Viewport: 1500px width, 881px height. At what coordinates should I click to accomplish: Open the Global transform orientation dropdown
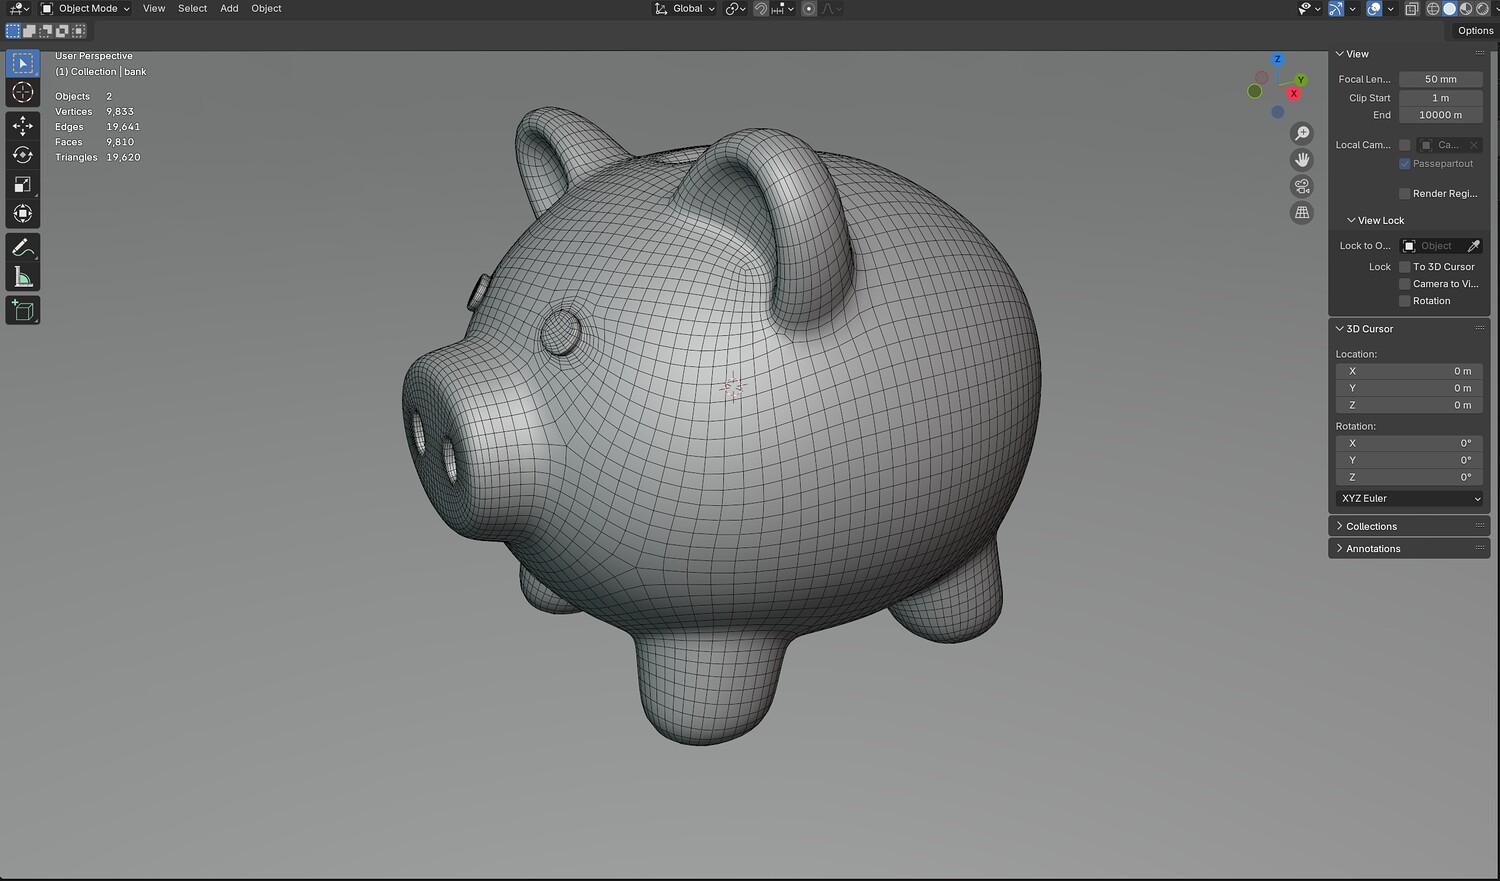(x=686, y=9)
